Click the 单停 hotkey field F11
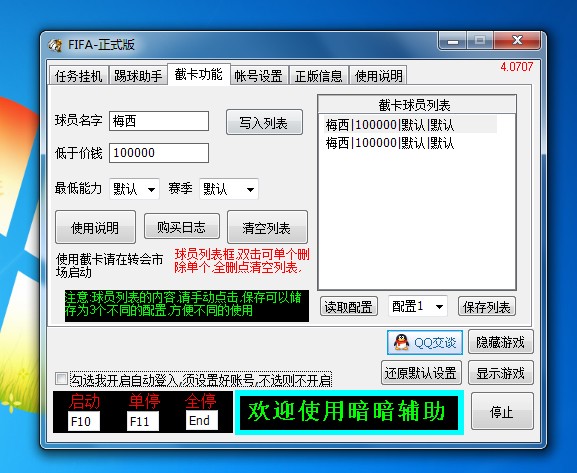Image resolution: width=577 pixels, height=473 pixels. [x=143, y=421]
